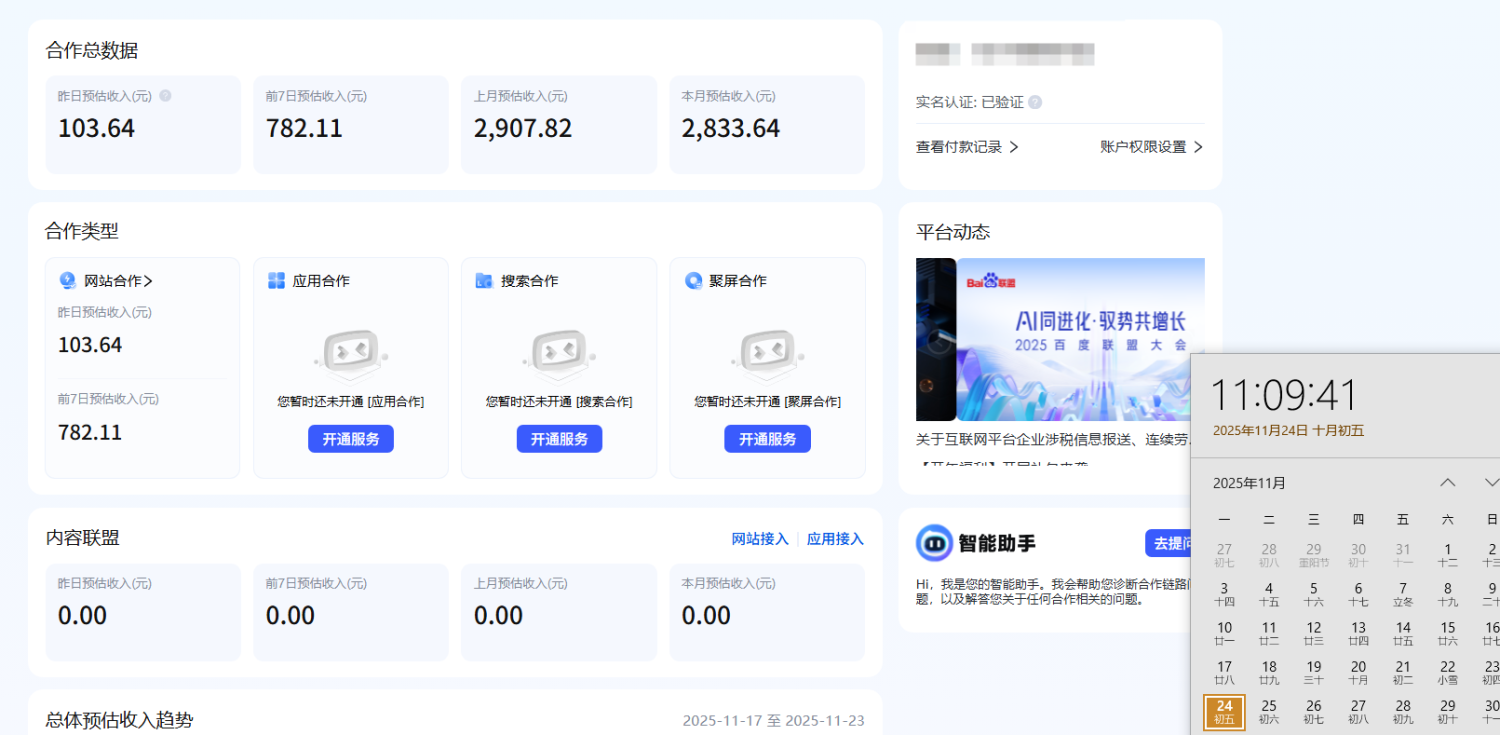Open the 应用接入 link

click(834, 538)
